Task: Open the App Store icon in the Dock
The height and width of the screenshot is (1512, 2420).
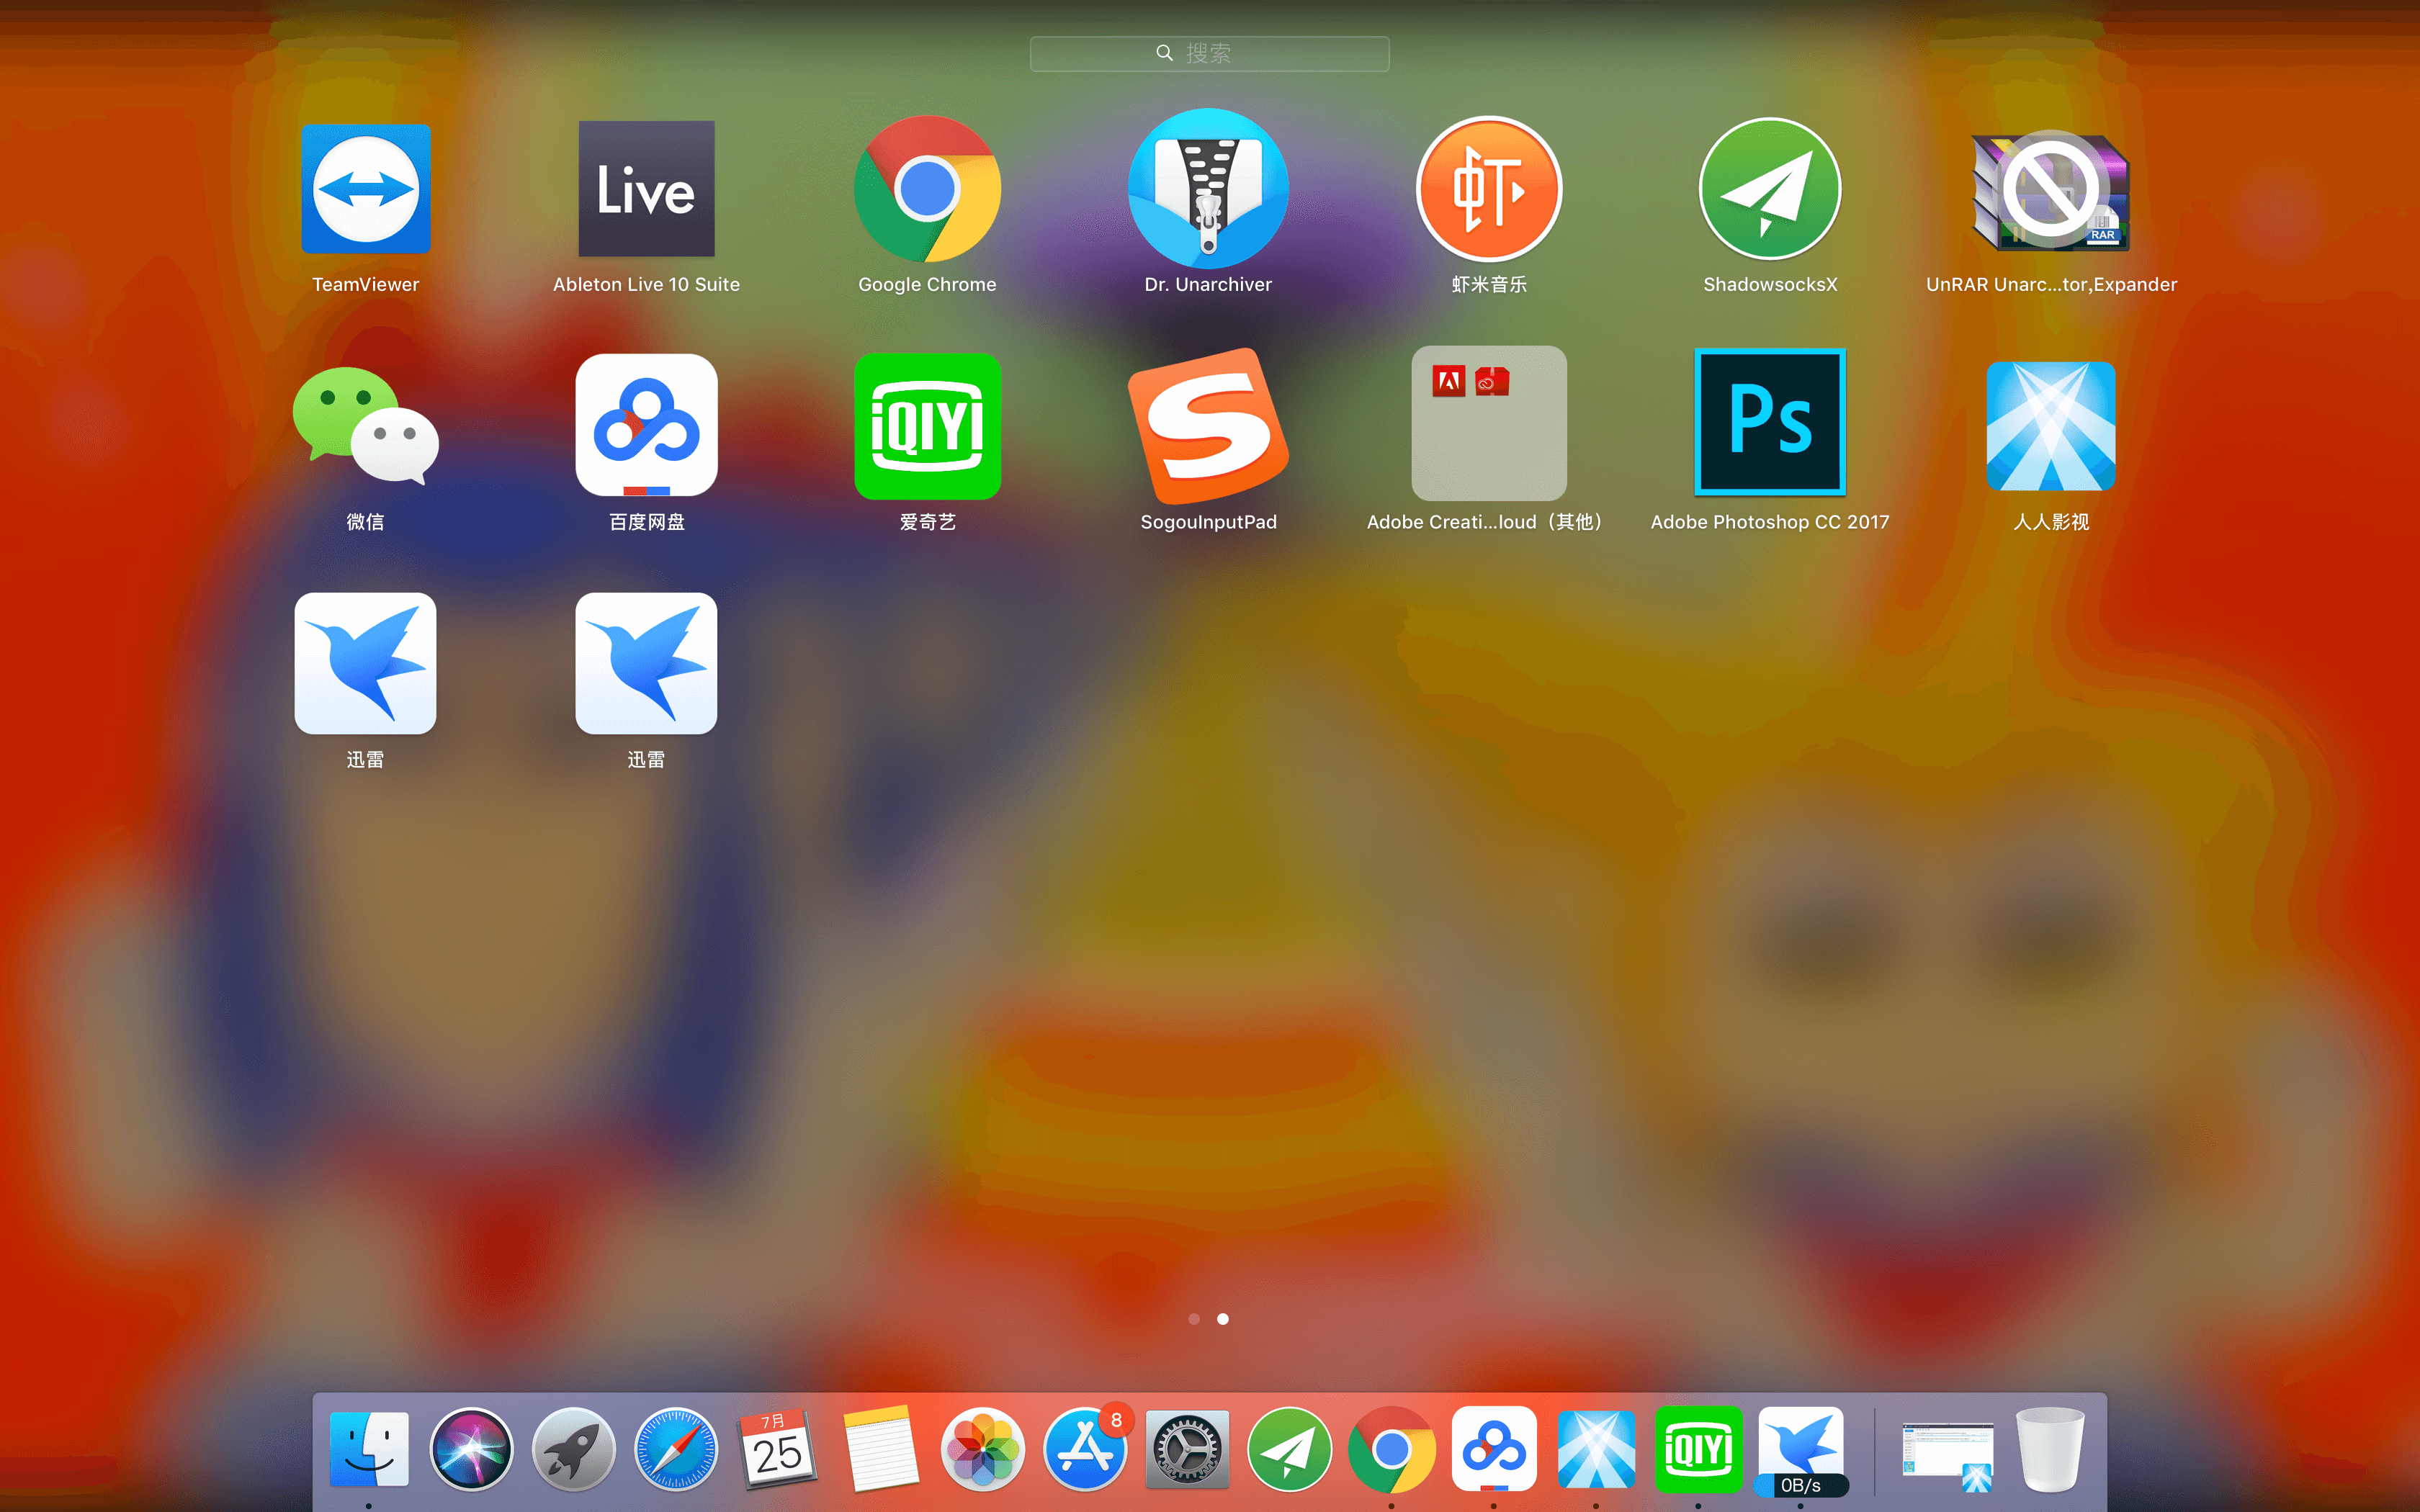Action: (x=1085, y=1450)
